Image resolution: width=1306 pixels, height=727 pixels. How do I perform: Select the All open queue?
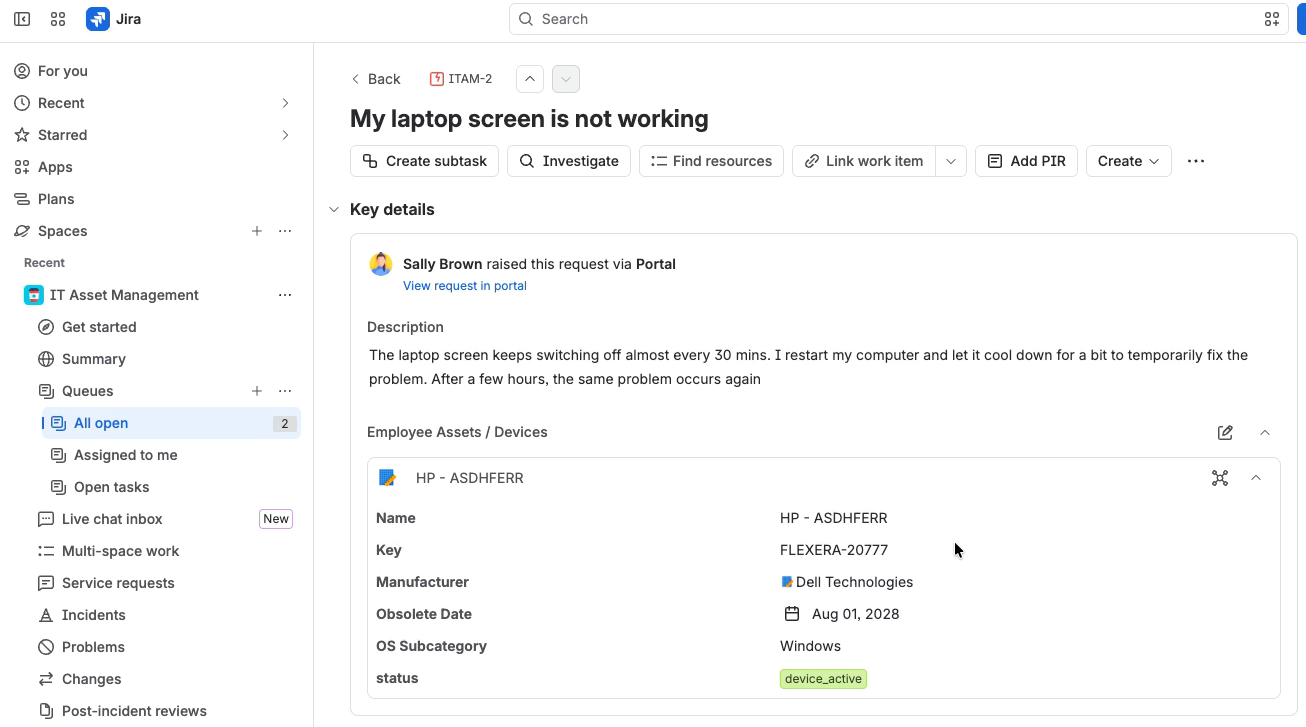click(171, 423)
